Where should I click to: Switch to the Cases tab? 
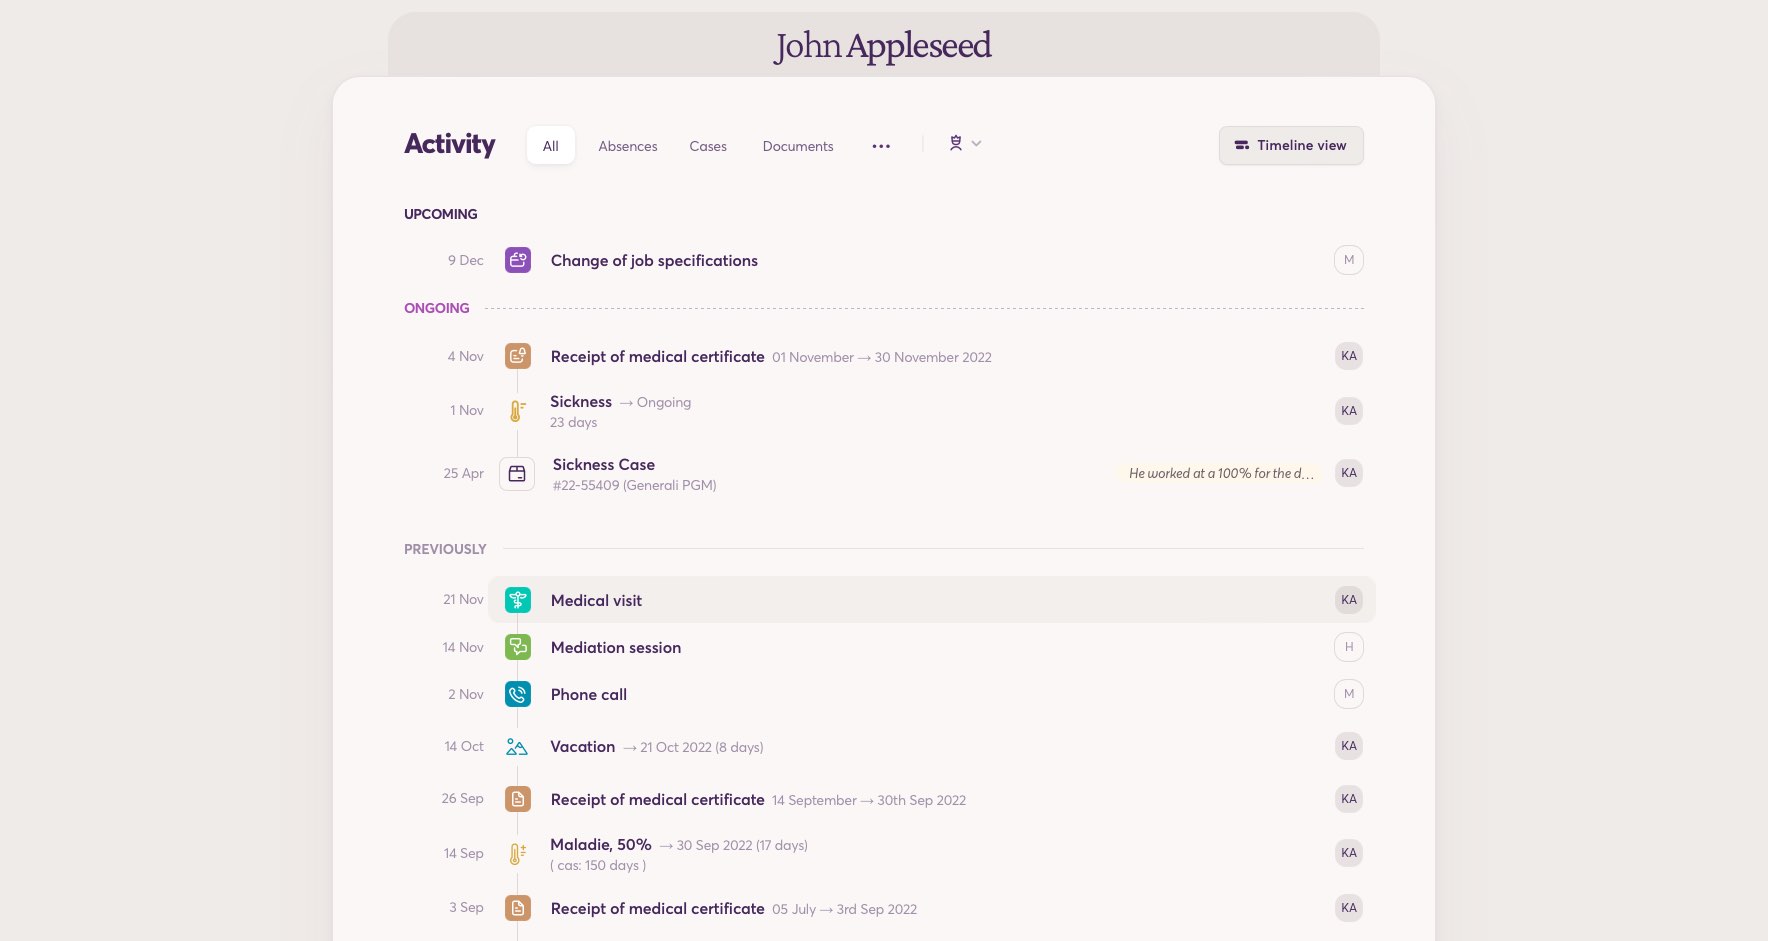click(708, 146)
